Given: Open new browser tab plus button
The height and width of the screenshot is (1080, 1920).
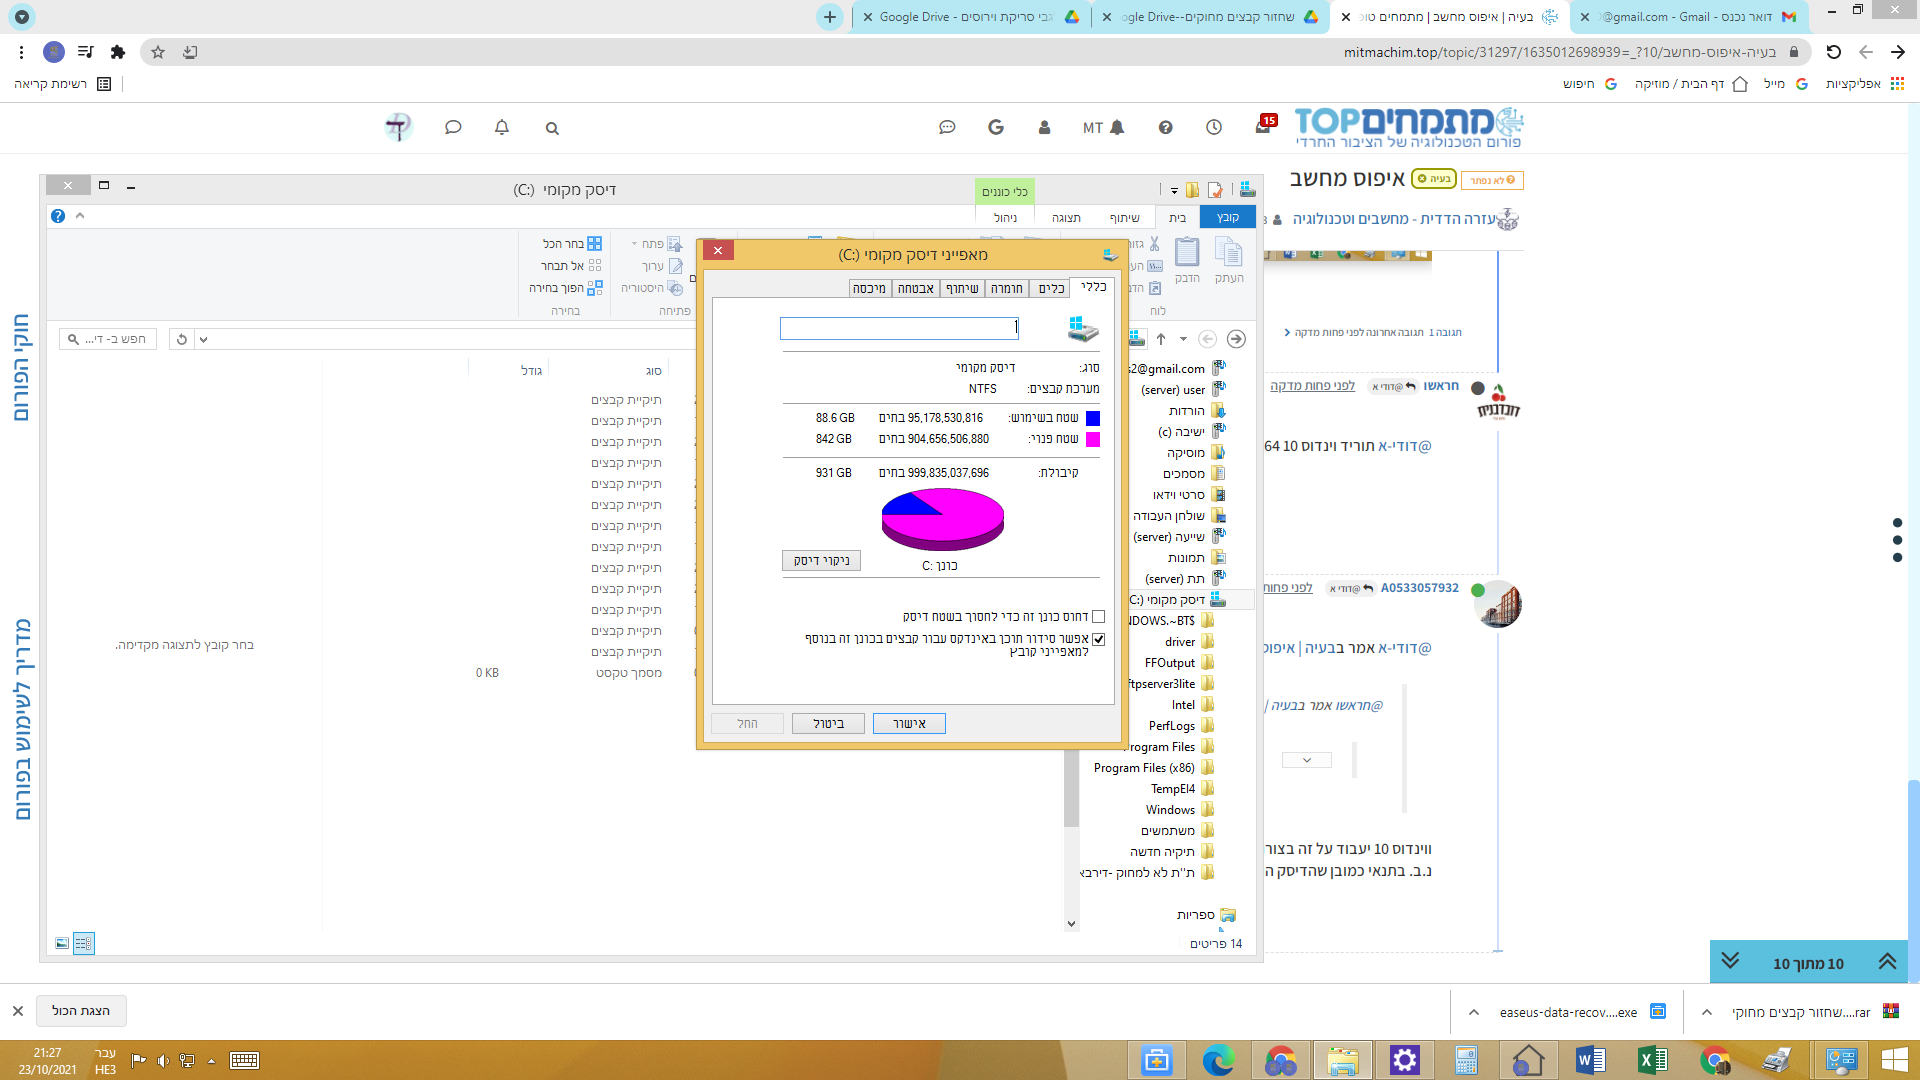Looking at the screenshot, I should (830, 17).
